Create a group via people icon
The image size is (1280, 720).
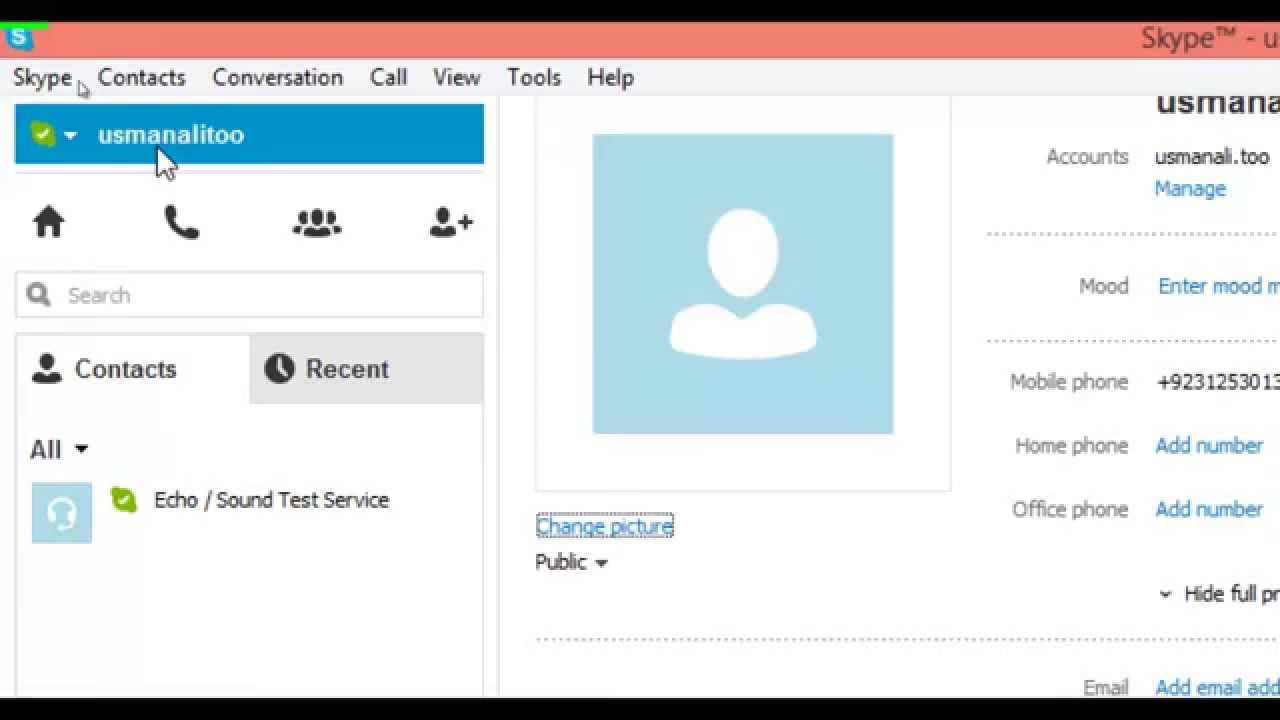(316, 222)
